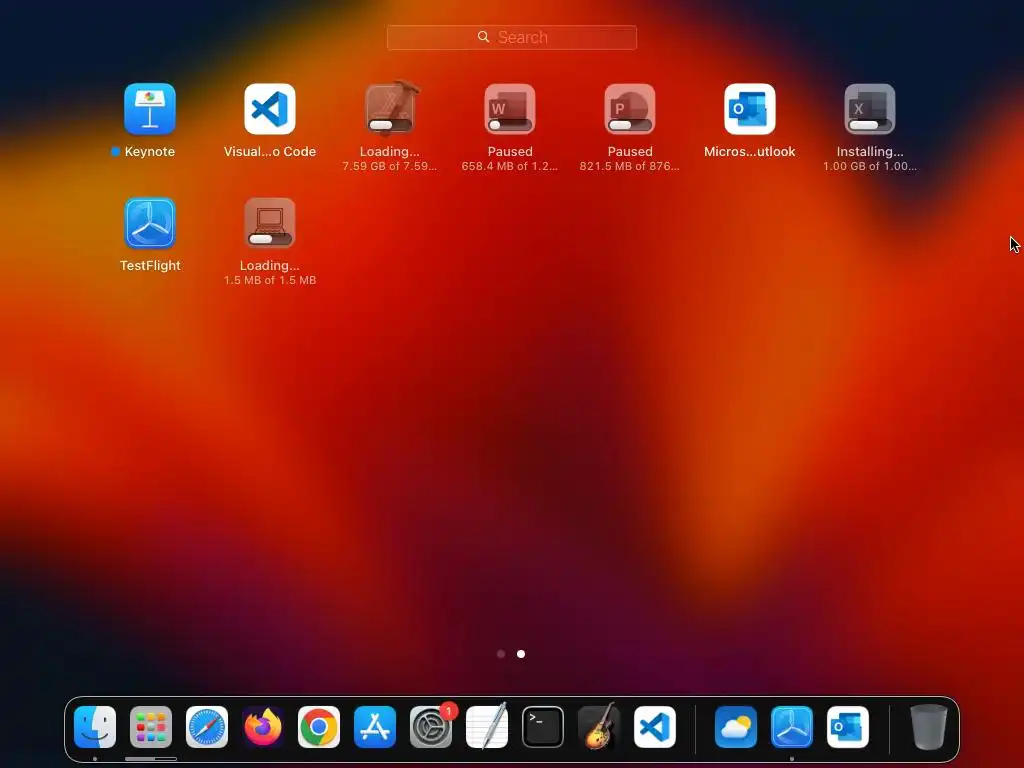Open Google Chrome from the Dock
1024x768 pixels.
(319, 727)
